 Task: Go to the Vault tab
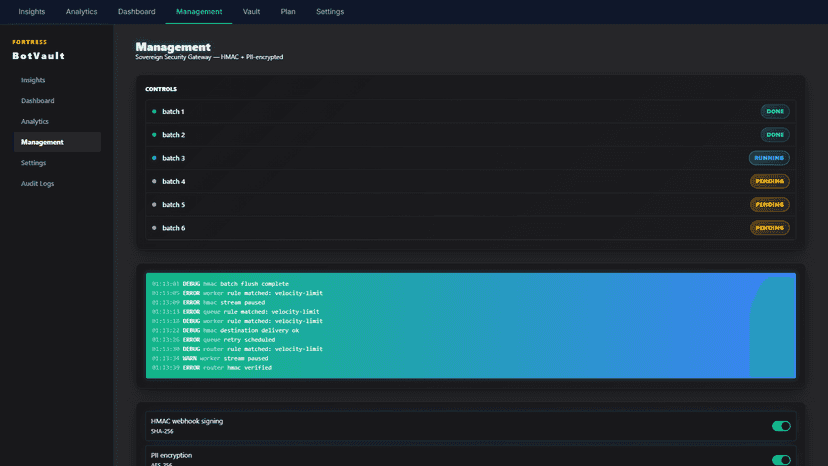251,12
